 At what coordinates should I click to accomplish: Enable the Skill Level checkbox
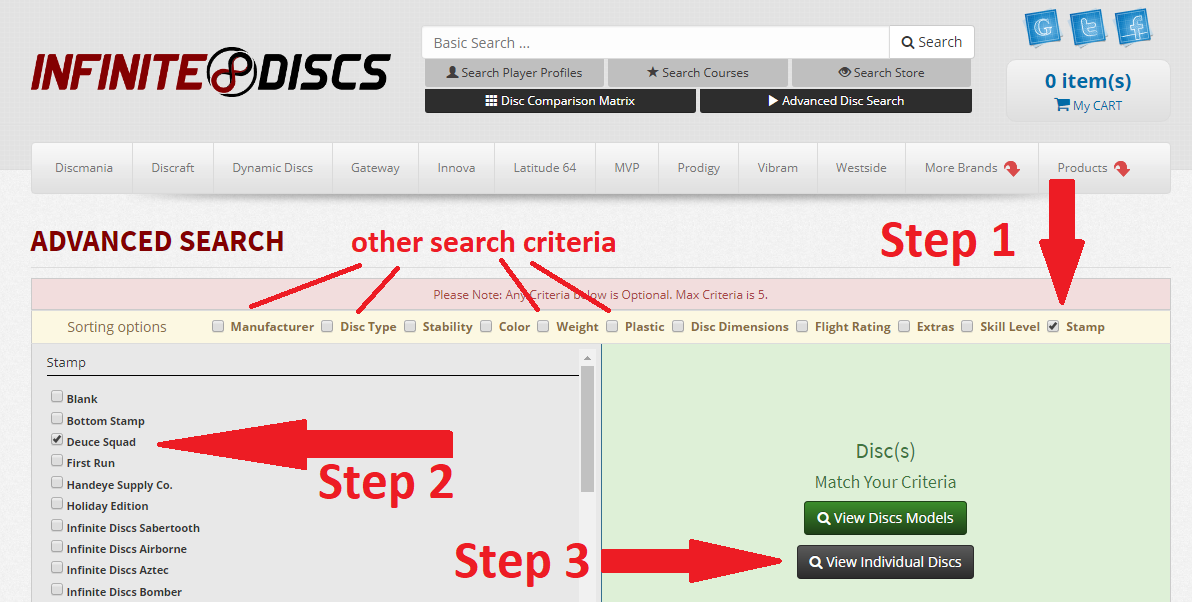[x=967, y=326]
